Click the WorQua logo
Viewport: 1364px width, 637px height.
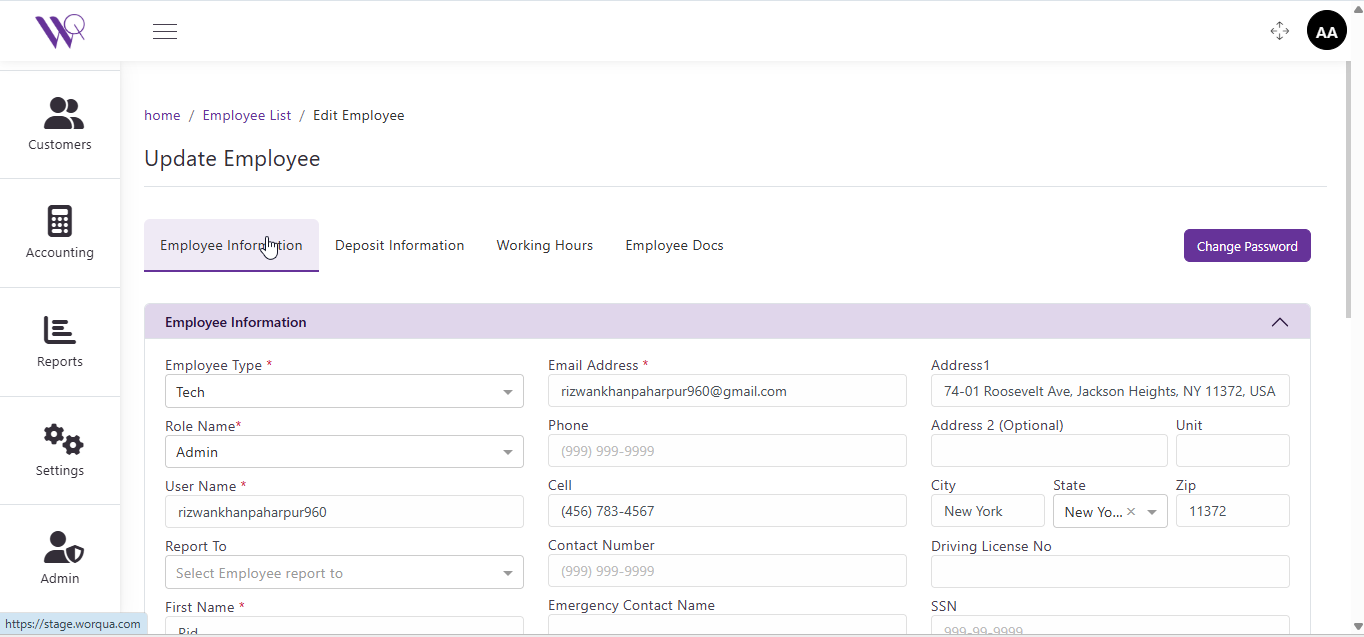60,31
